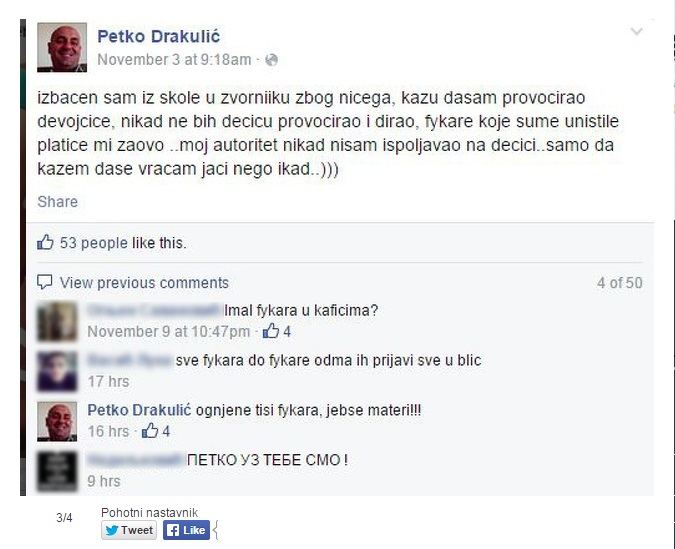Click the comment bubble icon

click(45, 282)
